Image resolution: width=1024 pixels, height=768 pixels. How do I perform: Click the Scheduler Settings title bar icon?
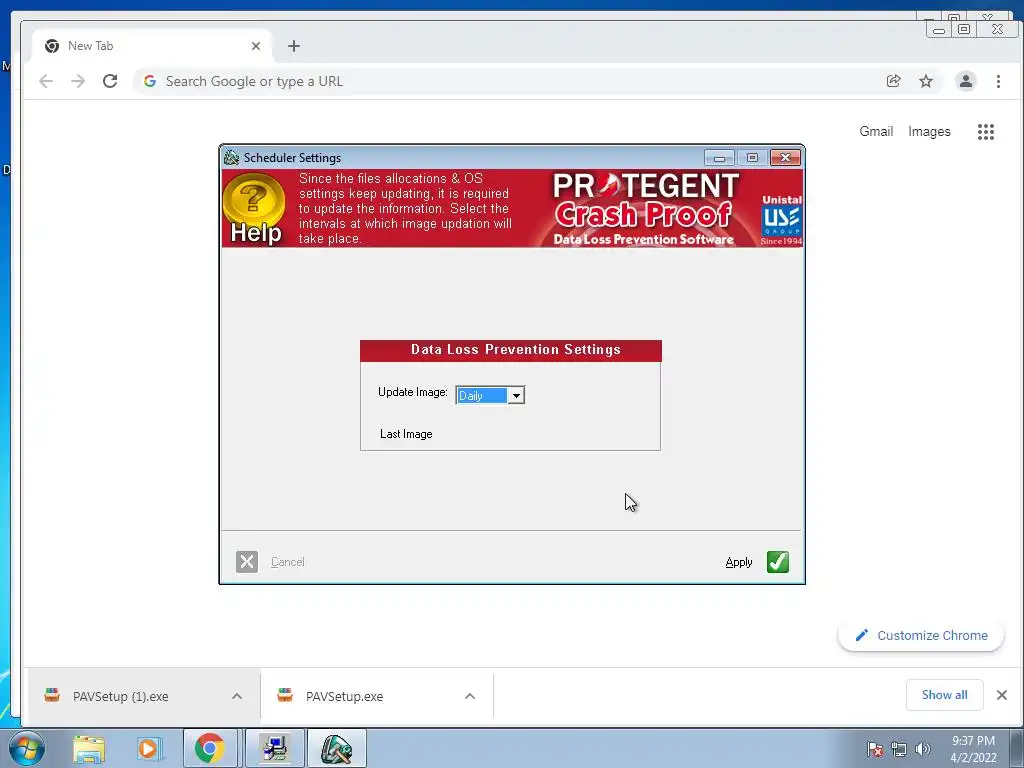point(231,157)
